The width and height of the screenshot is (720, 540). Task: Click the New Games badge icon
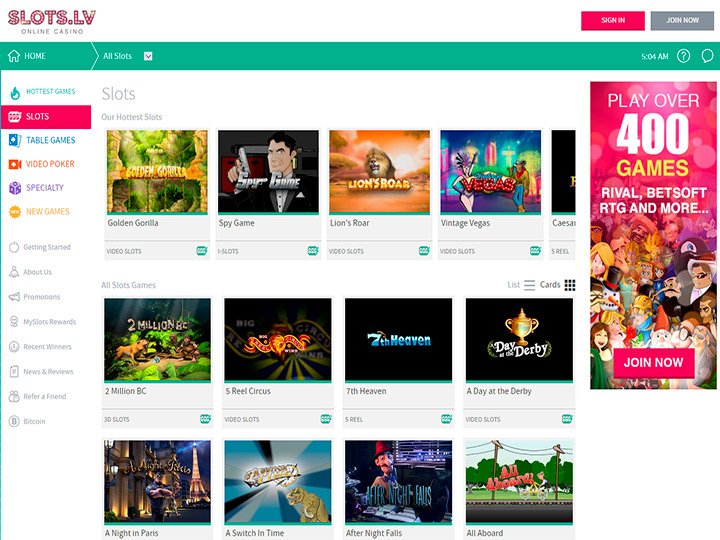point(15,211)
